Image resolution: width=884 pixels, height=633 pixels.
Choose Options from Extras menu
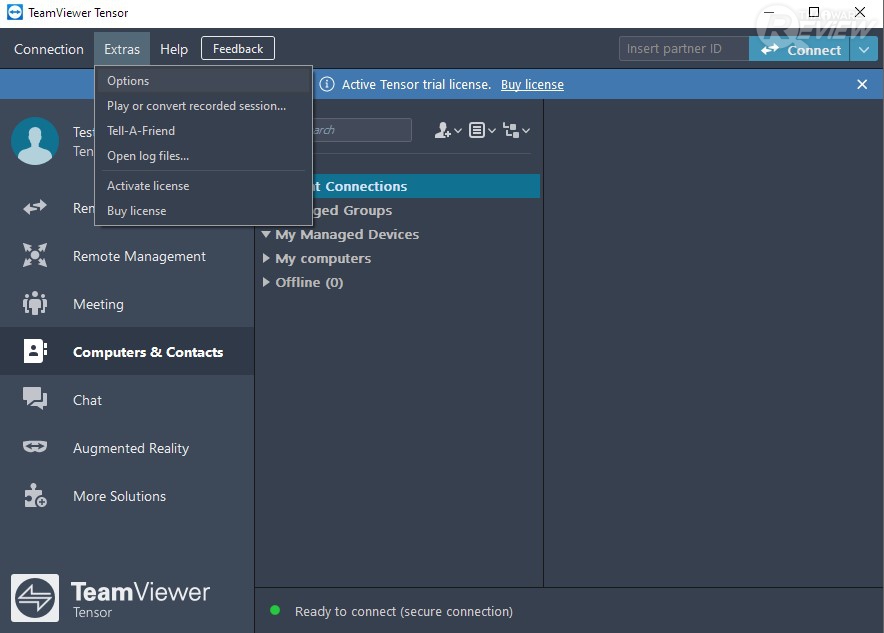tap(204, 81)
